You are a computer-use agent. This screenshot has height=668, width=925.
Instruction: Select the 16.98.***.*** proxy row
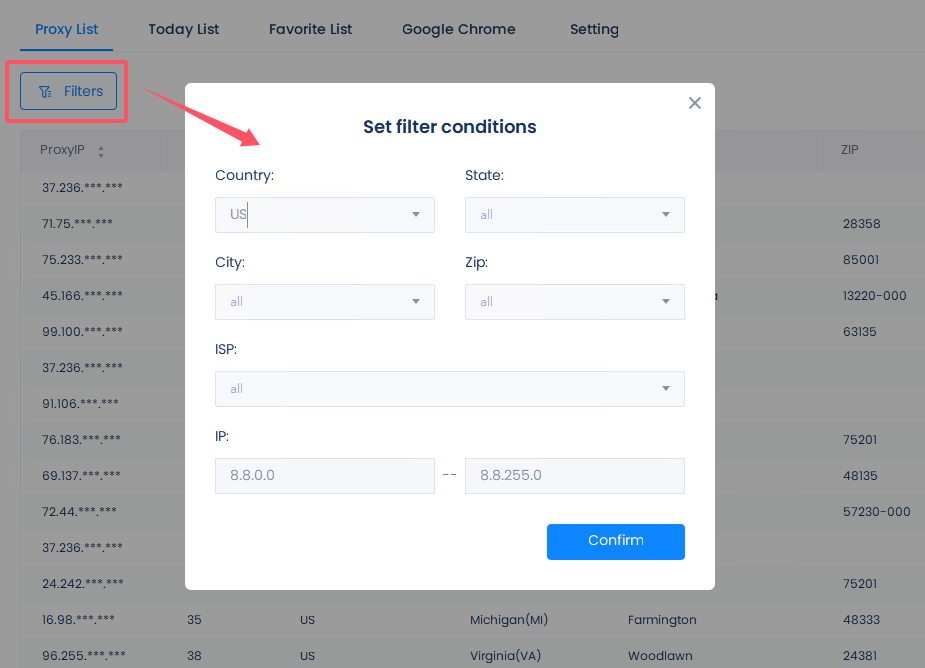78,620
